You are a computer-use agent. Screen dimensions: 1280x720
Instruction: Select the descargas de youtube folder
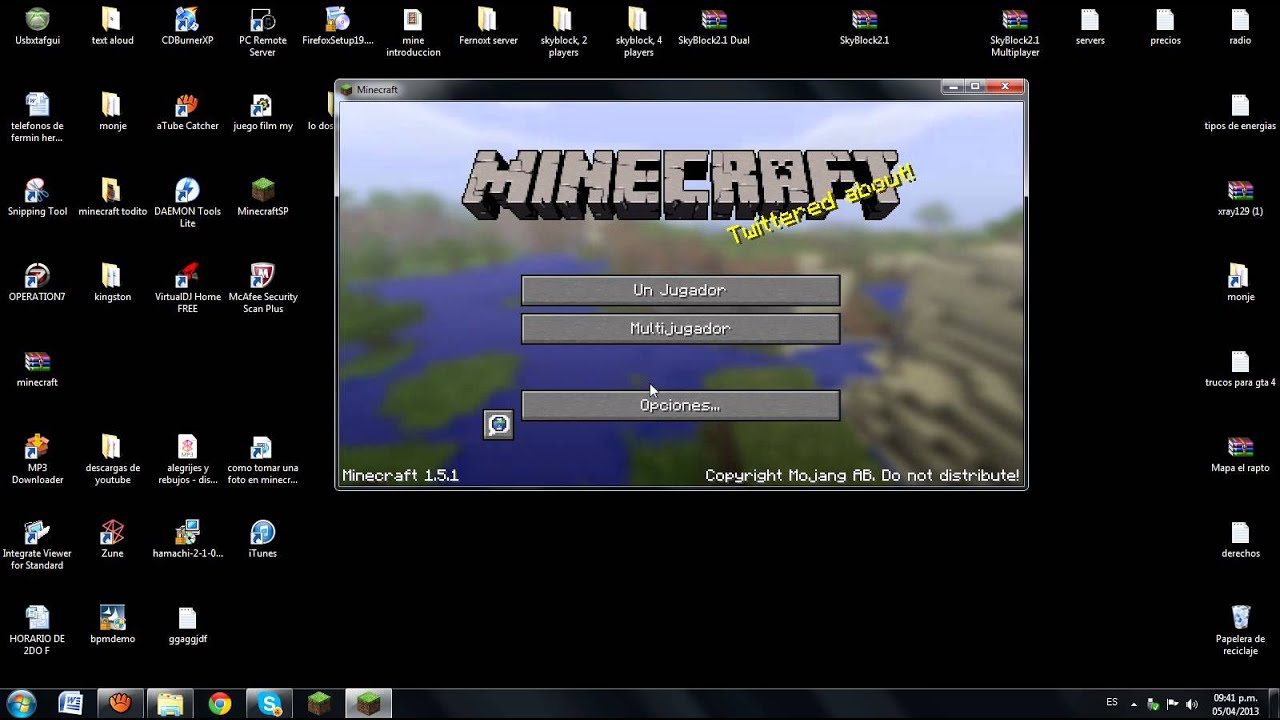[112, 460]
